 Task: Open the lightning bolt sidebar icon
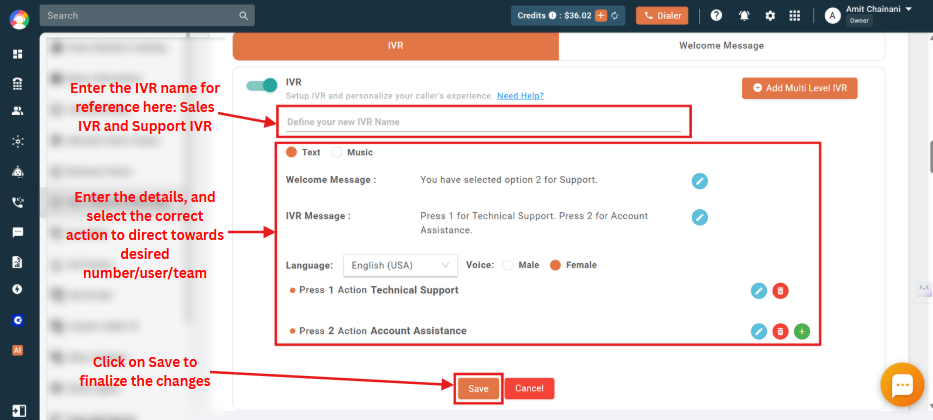[17, 289]
